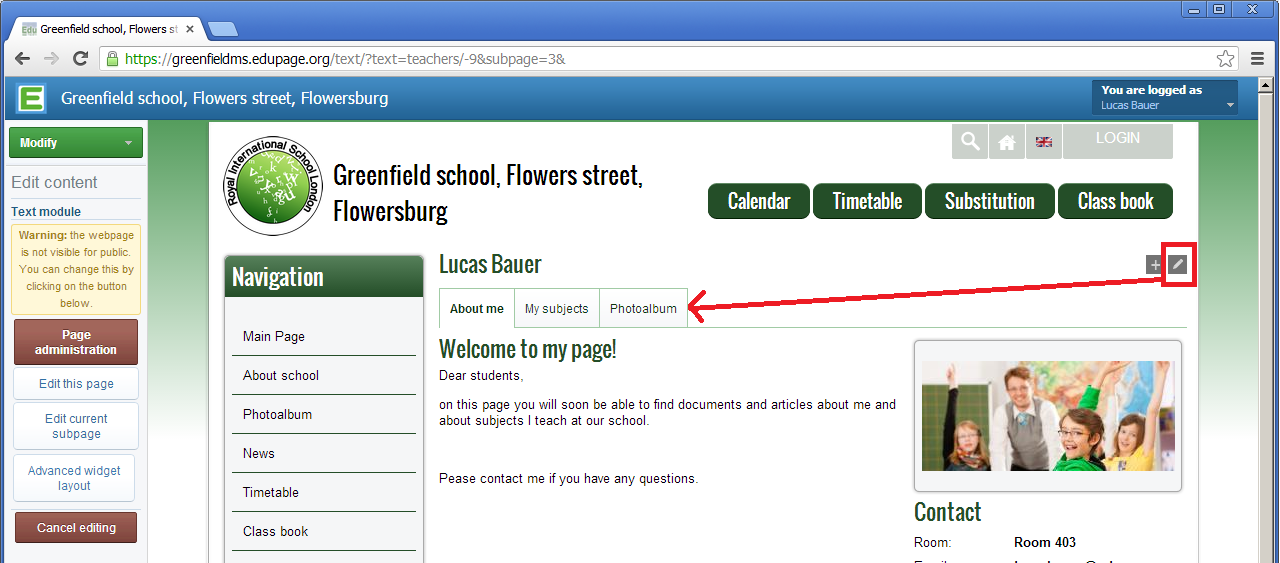Reload the page with the refresh icon
Screen dimensions: 1280x563
coord(81,59)
